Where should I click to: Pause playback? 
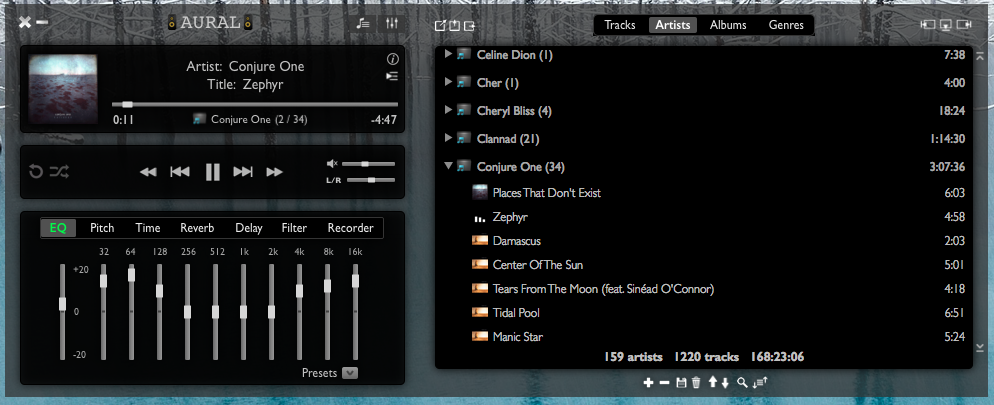tap(212, 172)
